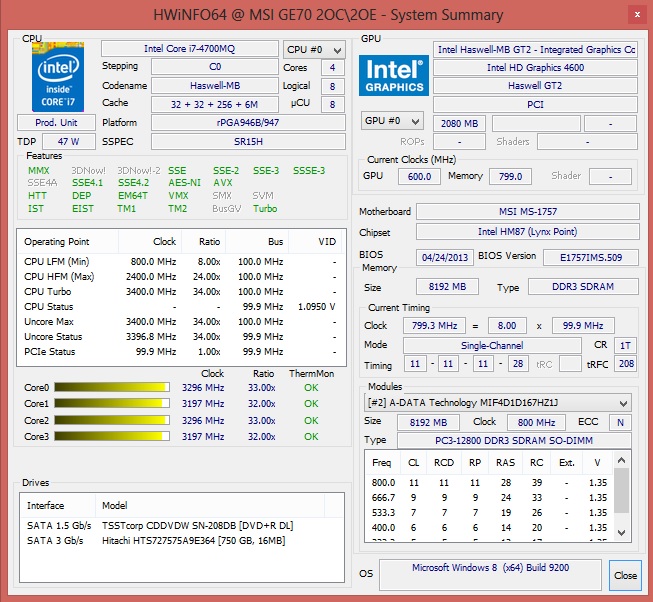The image size is (653, 602).
Task: Click the Core0 usage bar
Action: (112, 388)
